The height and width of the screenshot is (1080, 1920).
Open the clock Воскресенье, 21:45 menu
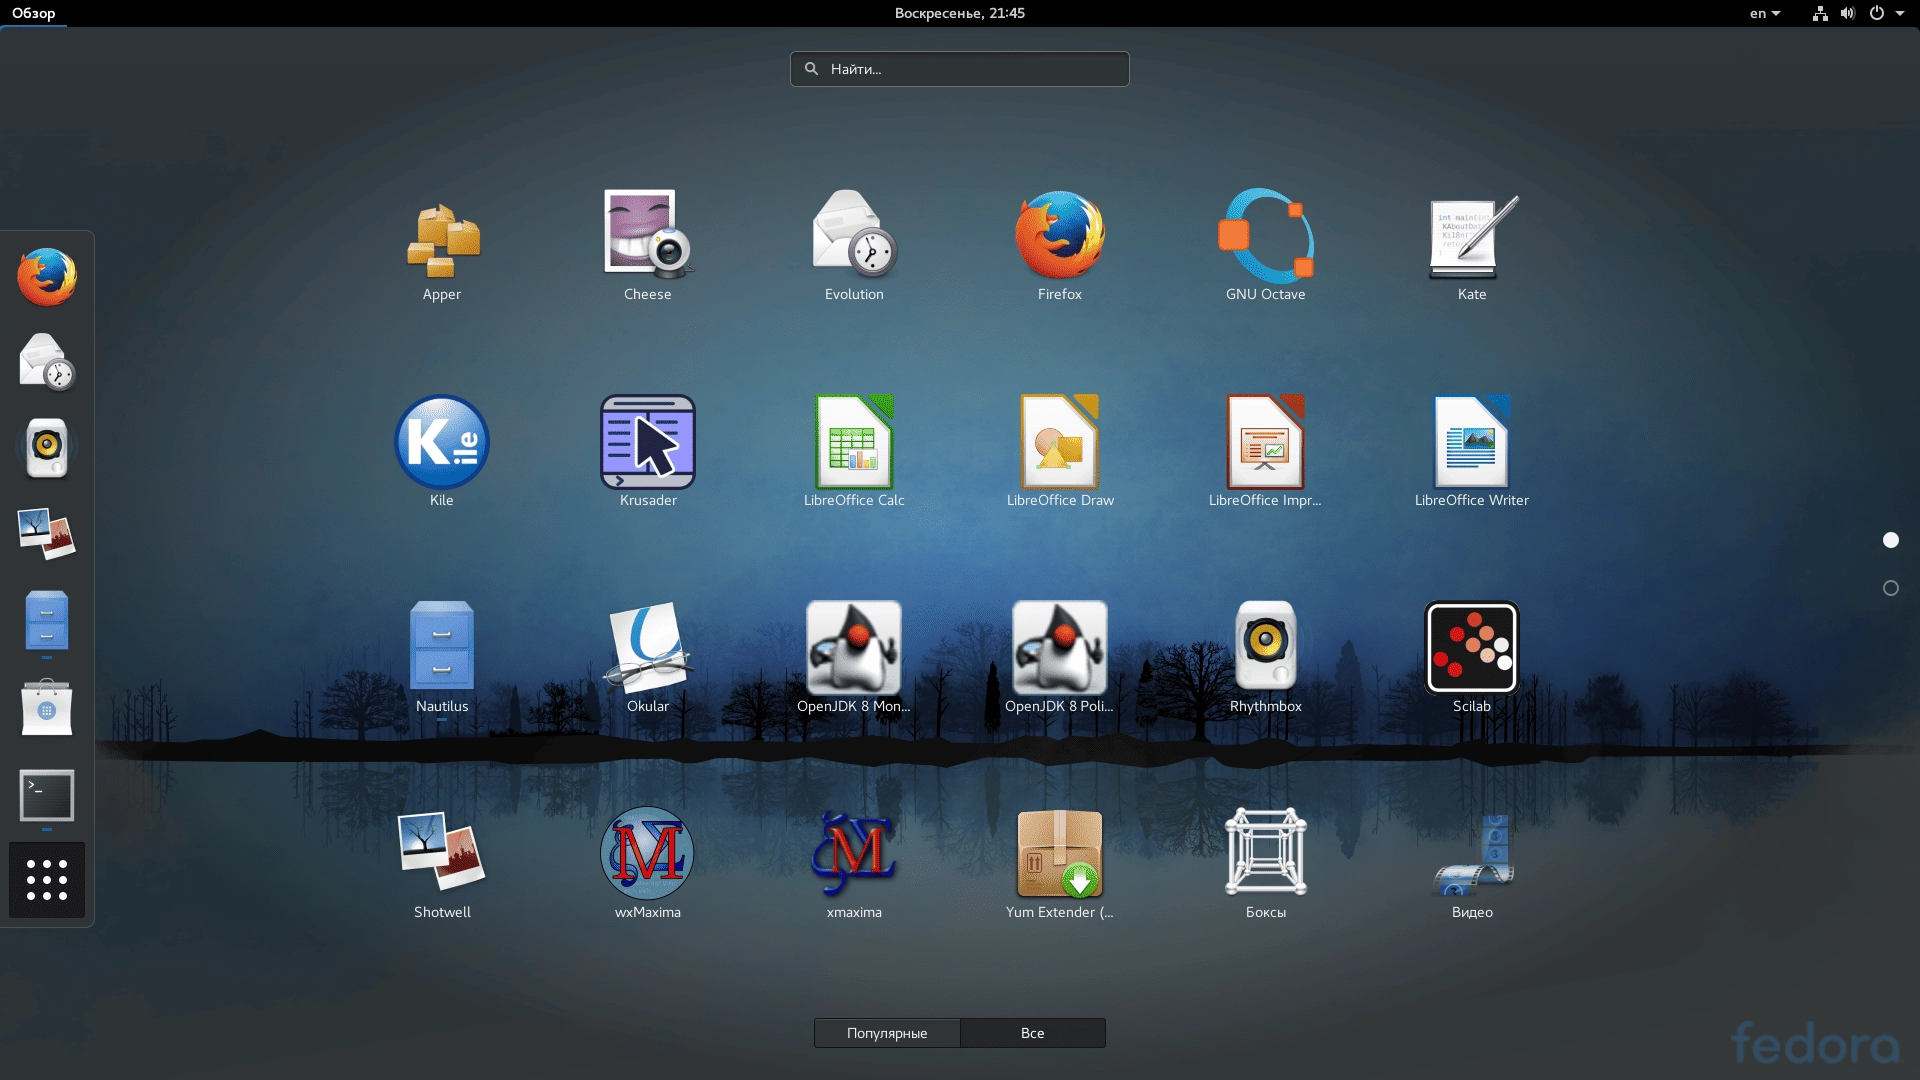pos(960,13)
